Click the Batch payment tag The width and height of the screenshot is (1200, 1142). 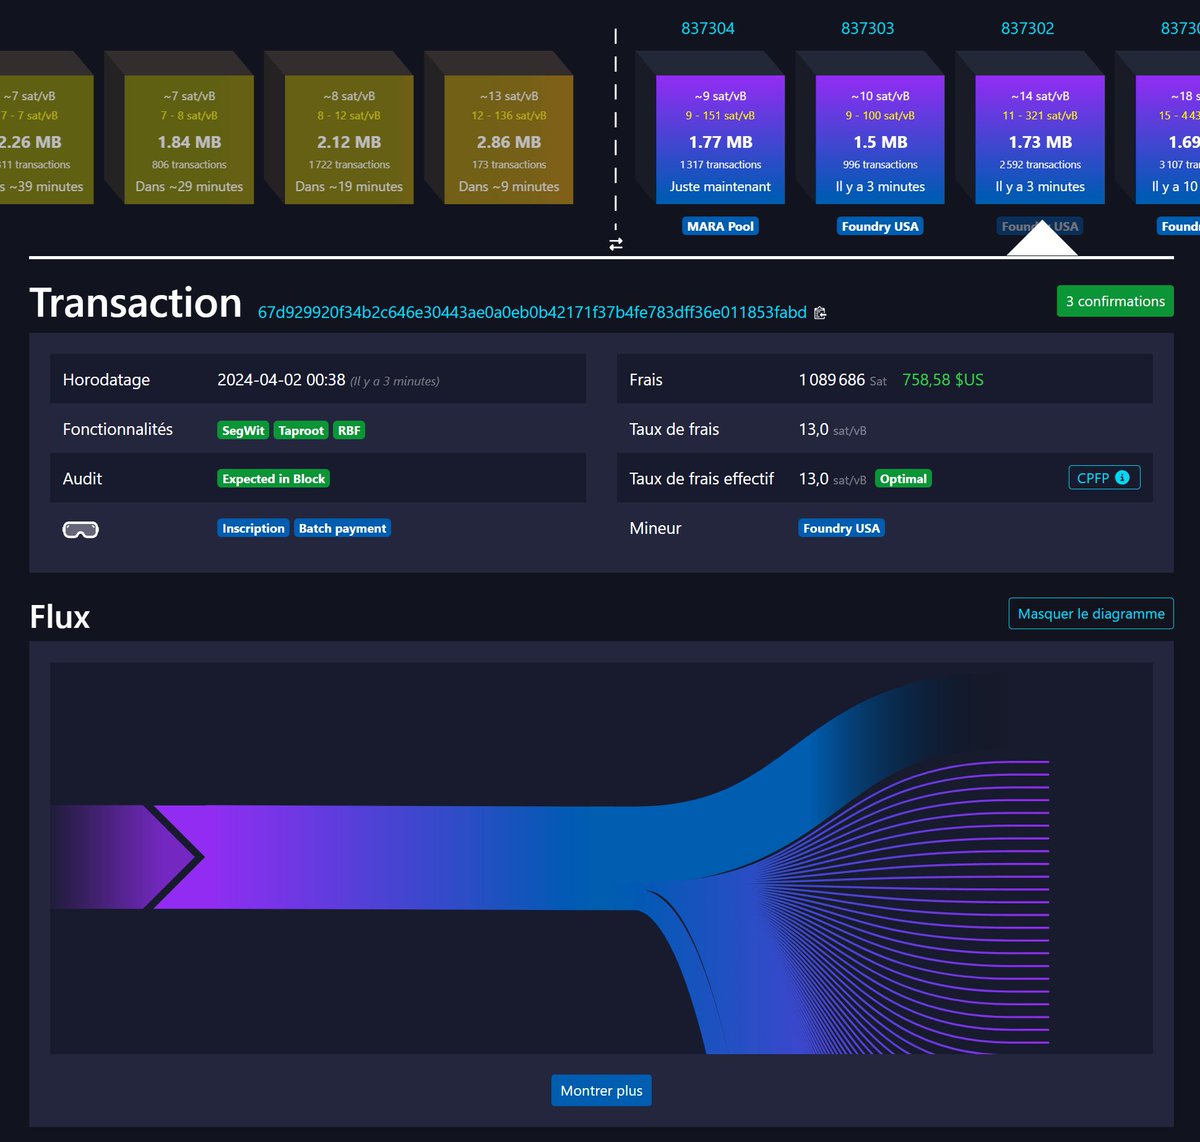tap(342, 528)
